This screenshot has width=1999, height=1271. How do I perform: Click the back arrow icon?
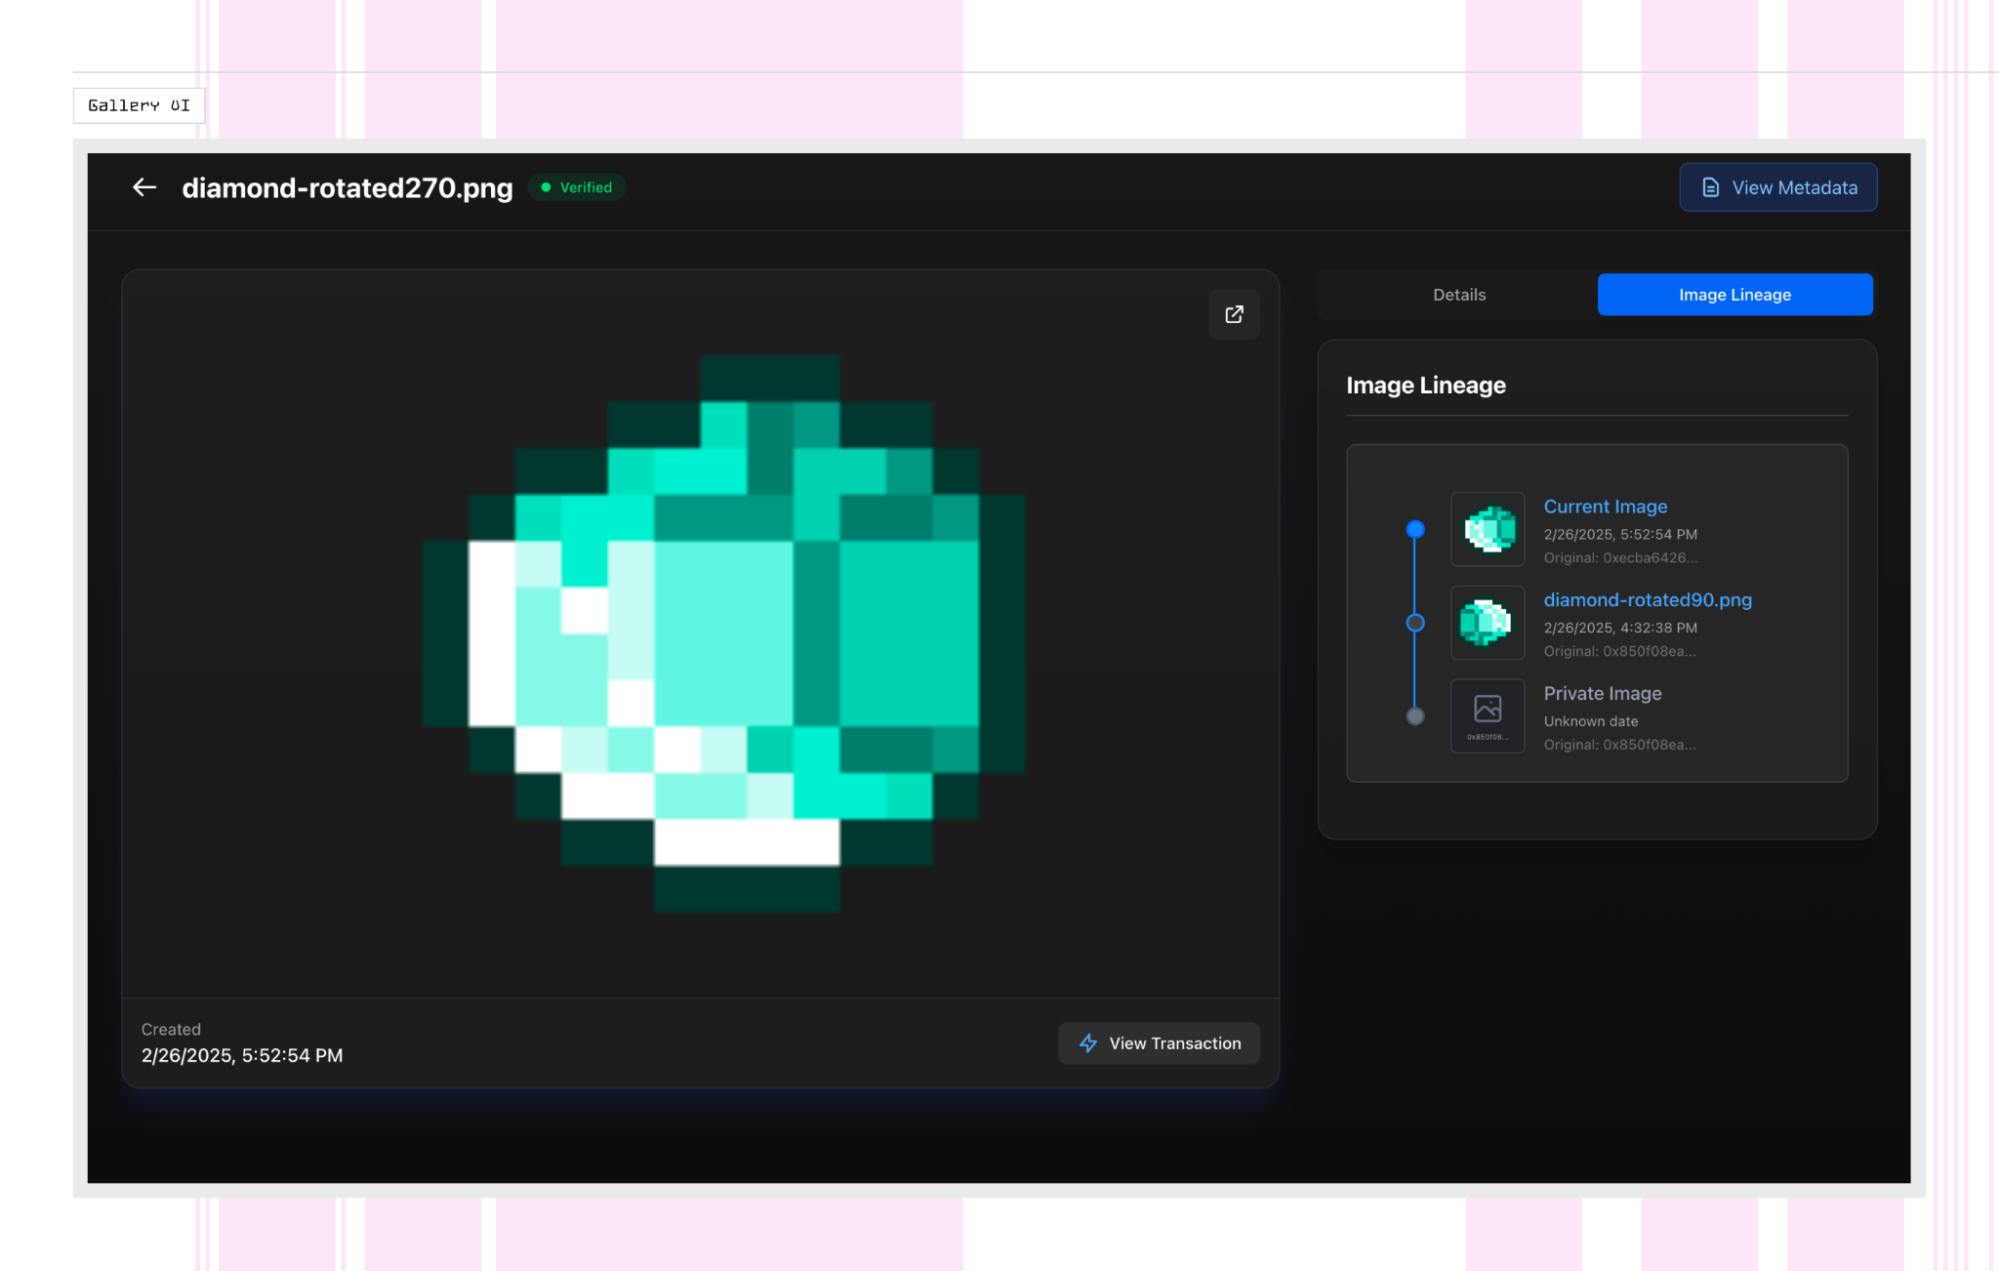click(x=145, y=187)
